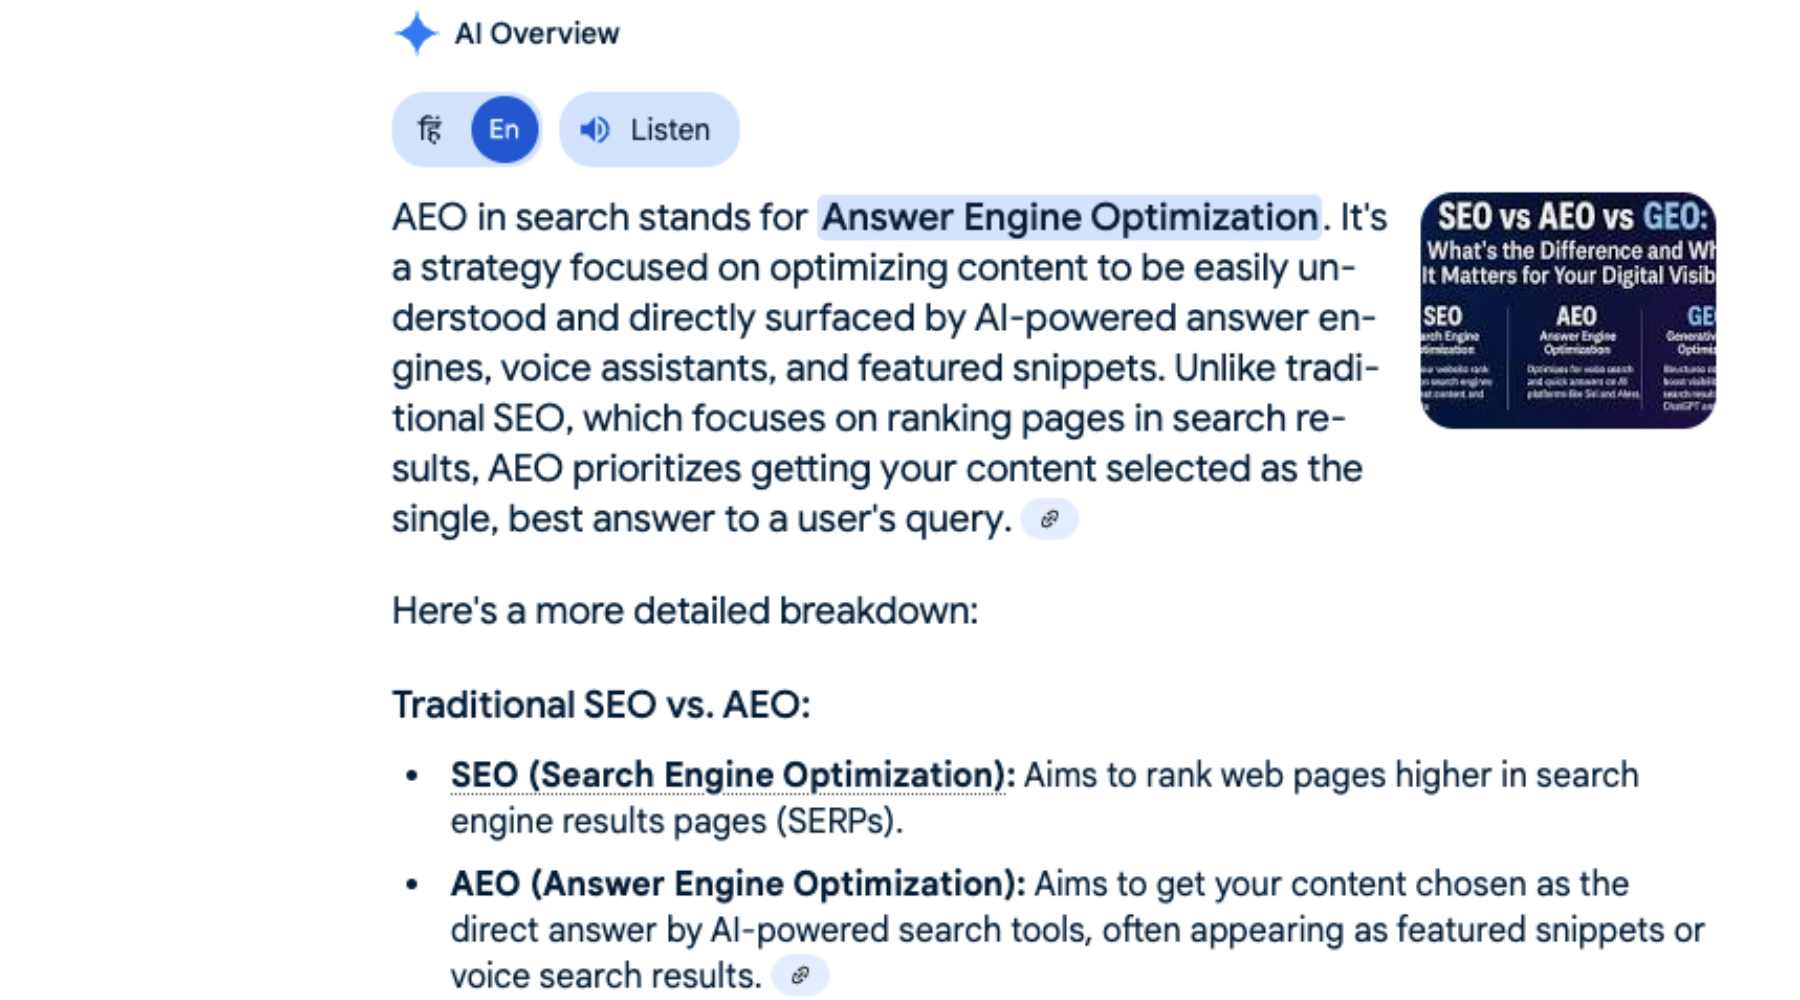Open the citation link after voice search results
1800x1000 pixels.
(x=799, y=973)
